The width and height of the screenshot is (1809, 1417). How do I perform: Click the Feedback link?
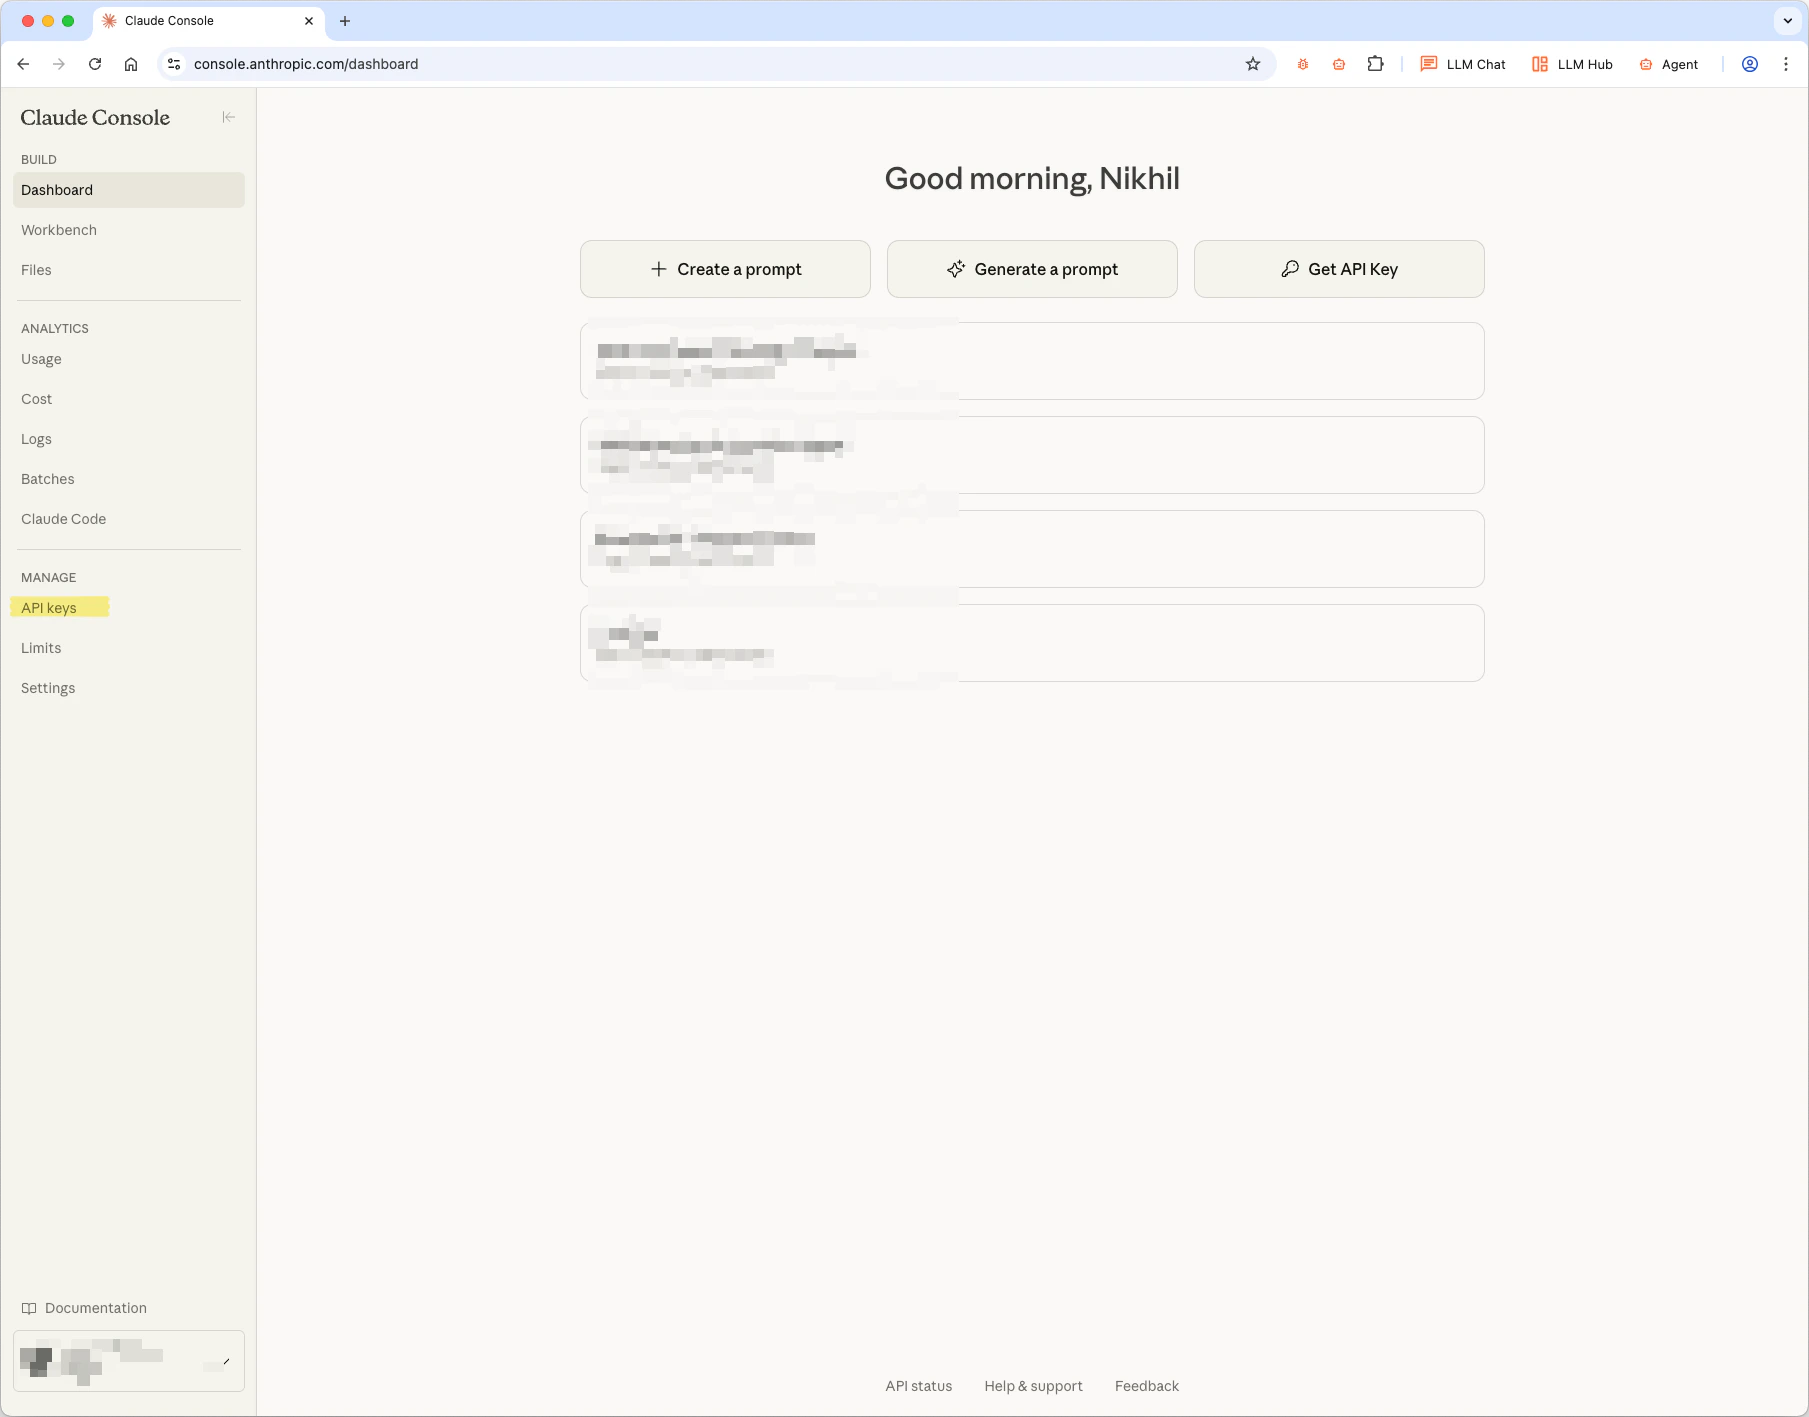(1146, 1386)
